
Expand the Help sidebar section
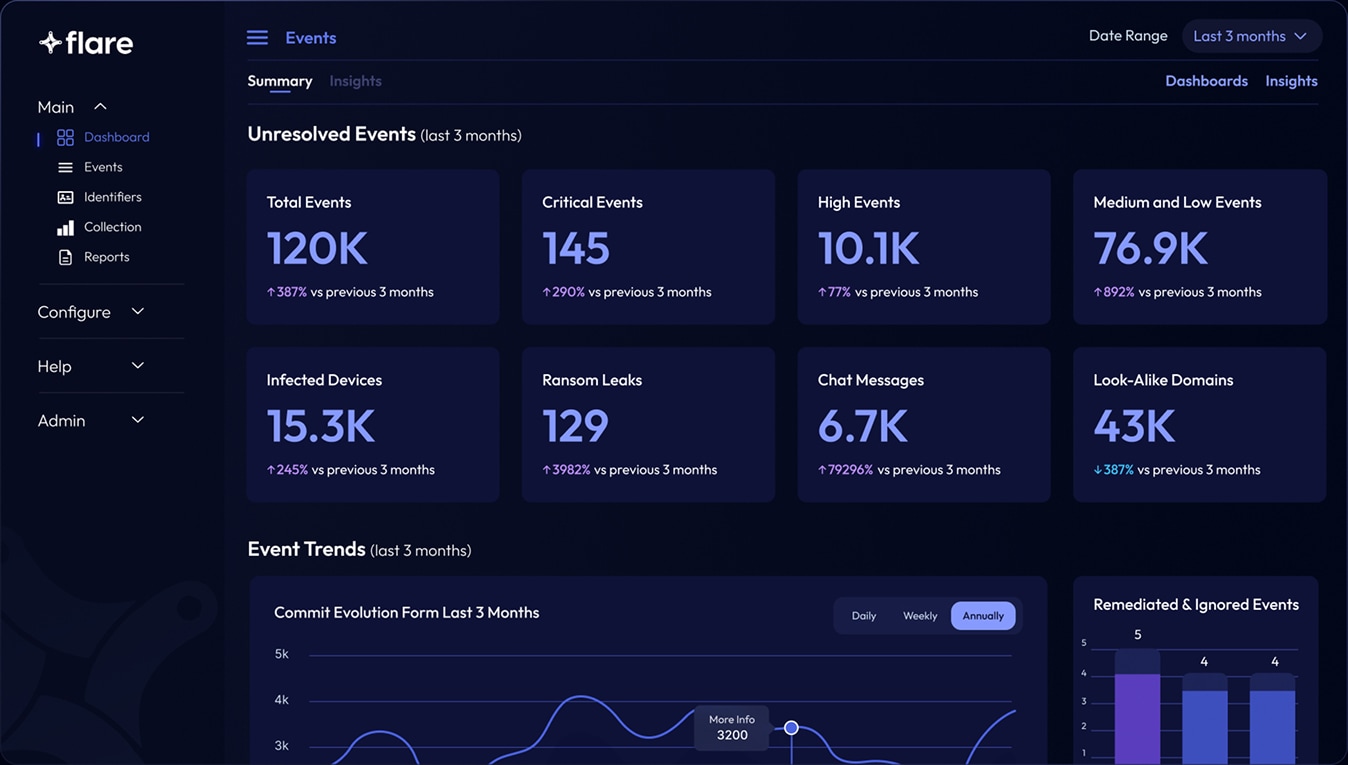tap(138, 366)
